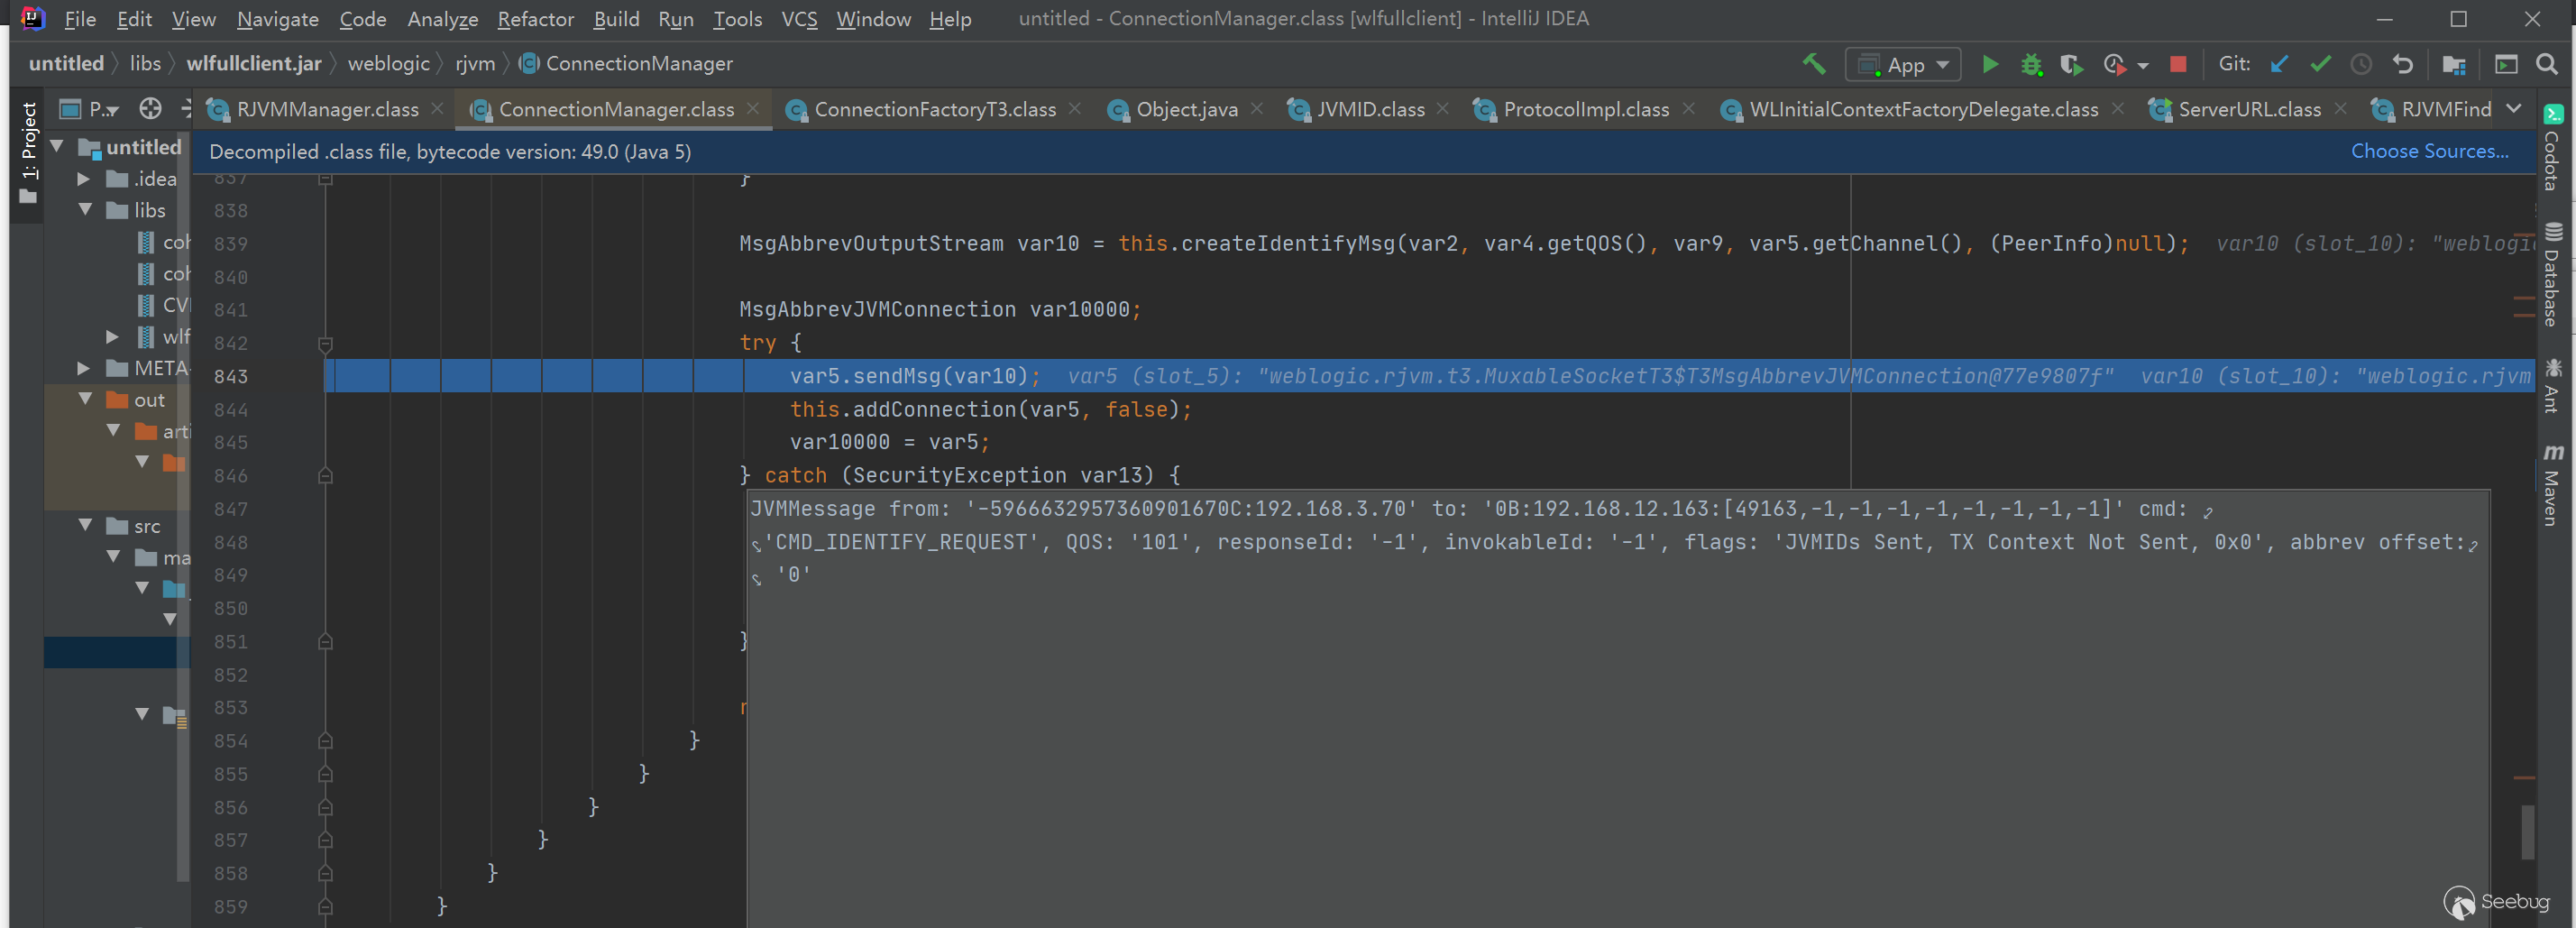Click the Build project hammer icon
2576x928 pixels.
coord(1813,64)
